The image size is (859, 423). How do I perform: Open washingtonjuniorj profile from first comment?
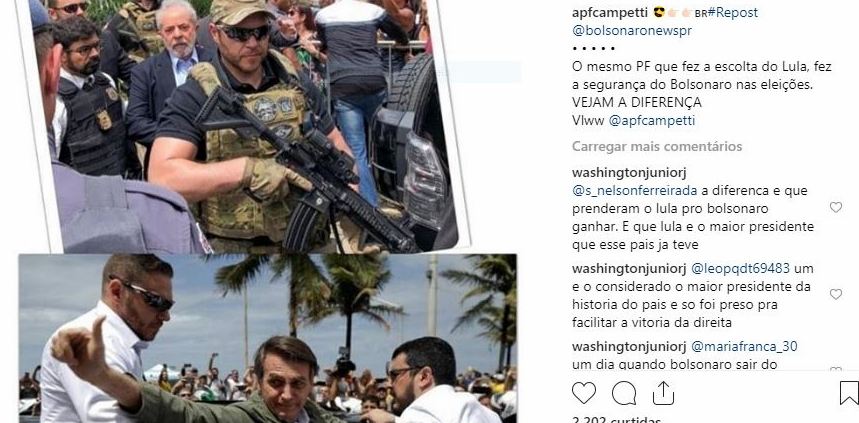coord(629,173)
